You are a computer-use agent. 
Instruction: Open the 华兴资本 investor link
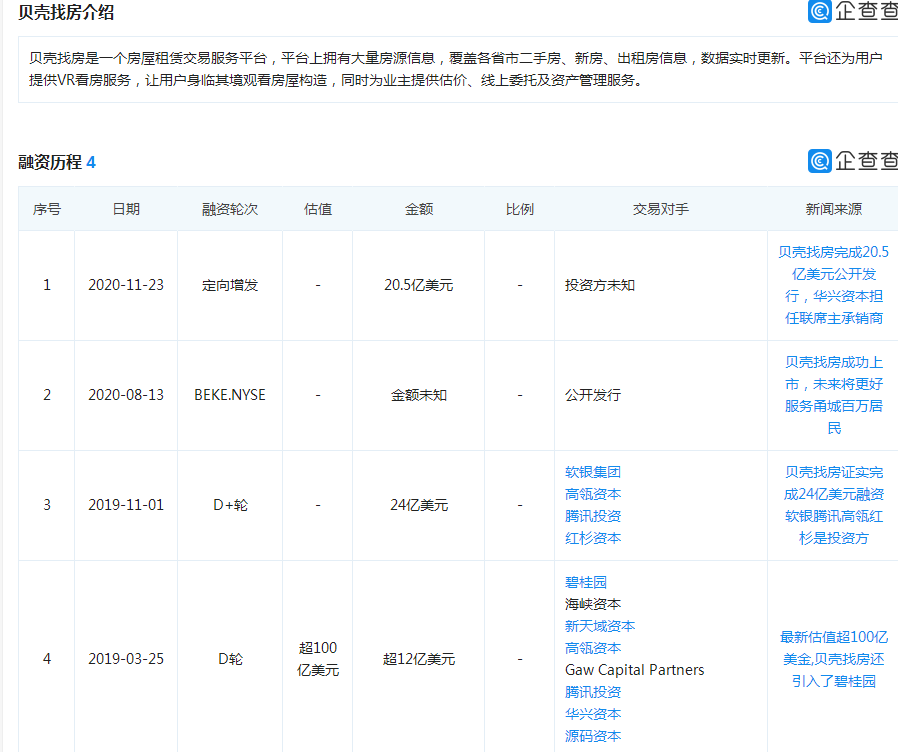[593, 714]
